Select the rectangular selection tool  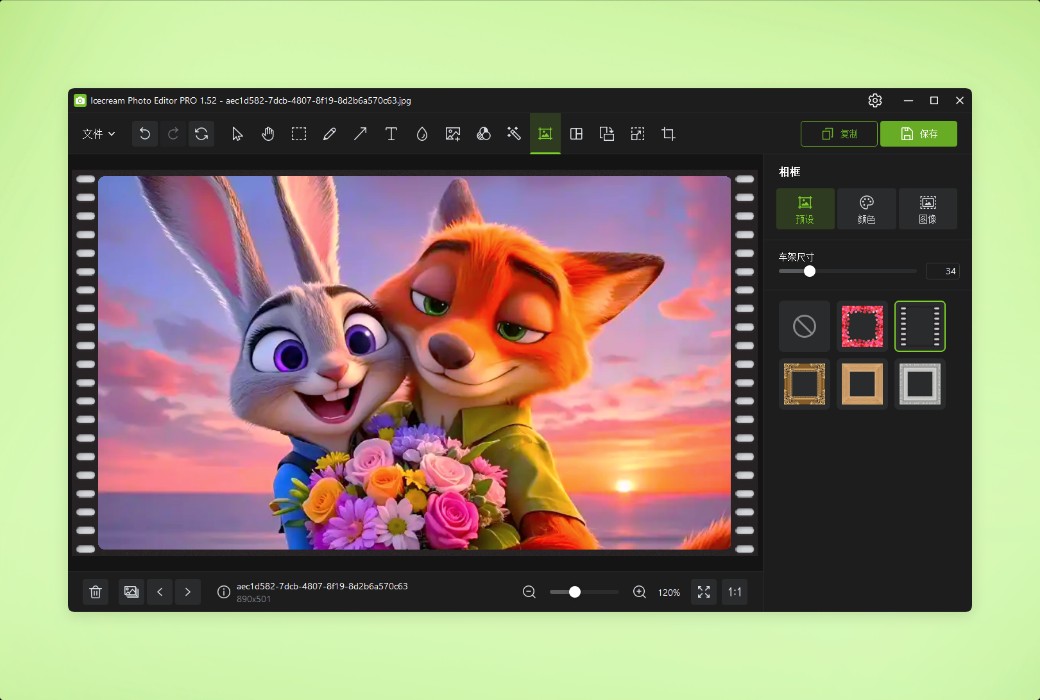[x=299, y=133]
